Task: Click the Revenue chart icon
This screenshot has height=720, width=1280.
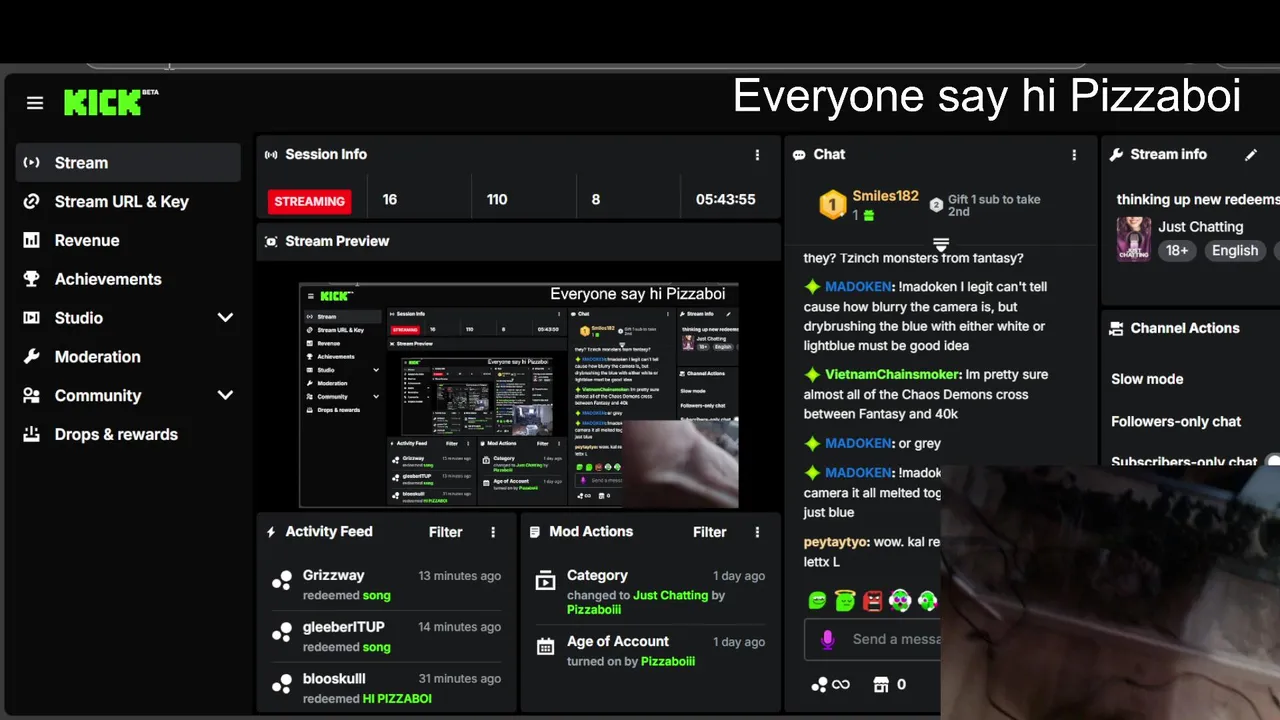Action: click(32, 241)
